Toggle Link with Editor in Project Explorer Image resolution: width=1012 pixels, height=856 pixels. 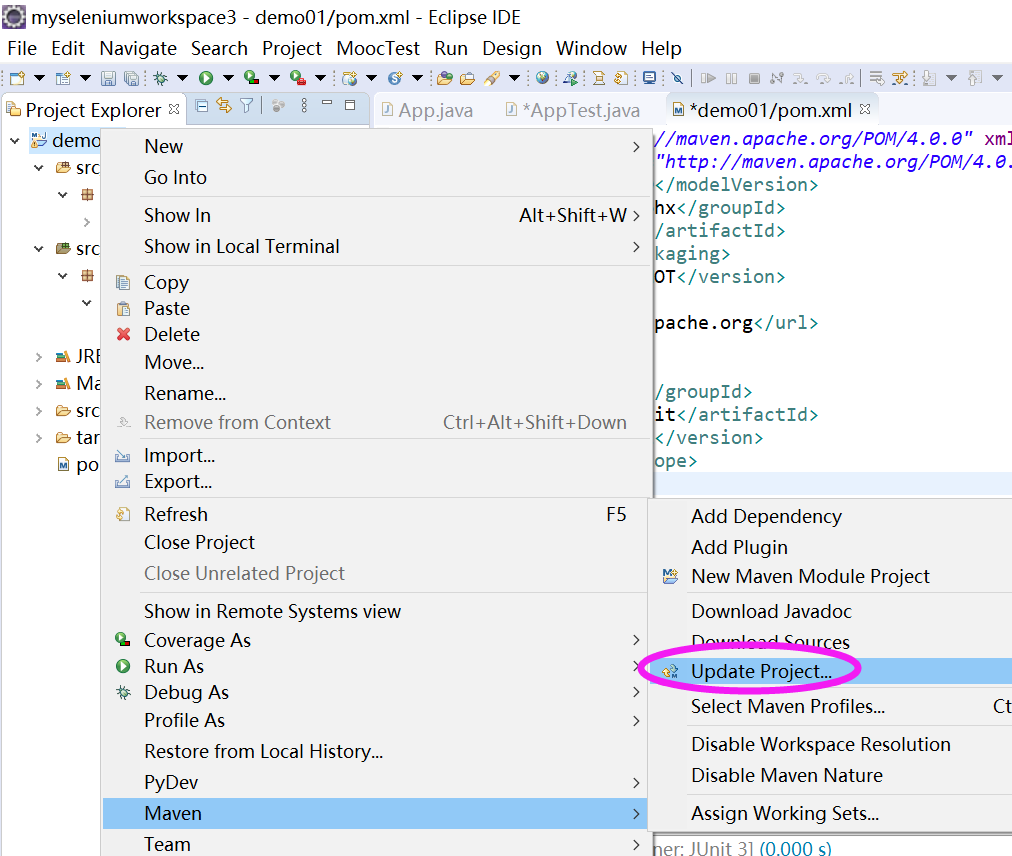[224, 105]
